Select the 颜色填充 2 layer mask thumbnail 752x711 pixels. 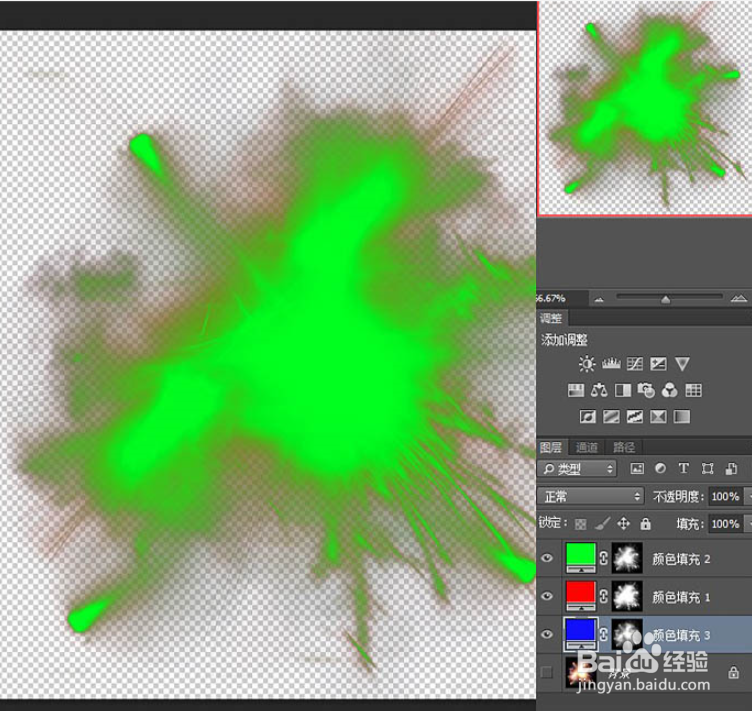(x=627, y=558)
